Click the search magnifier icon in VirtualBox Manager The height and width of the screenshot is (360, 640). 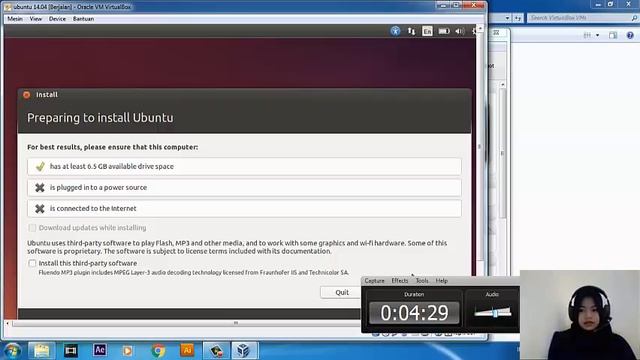(634, 18)
